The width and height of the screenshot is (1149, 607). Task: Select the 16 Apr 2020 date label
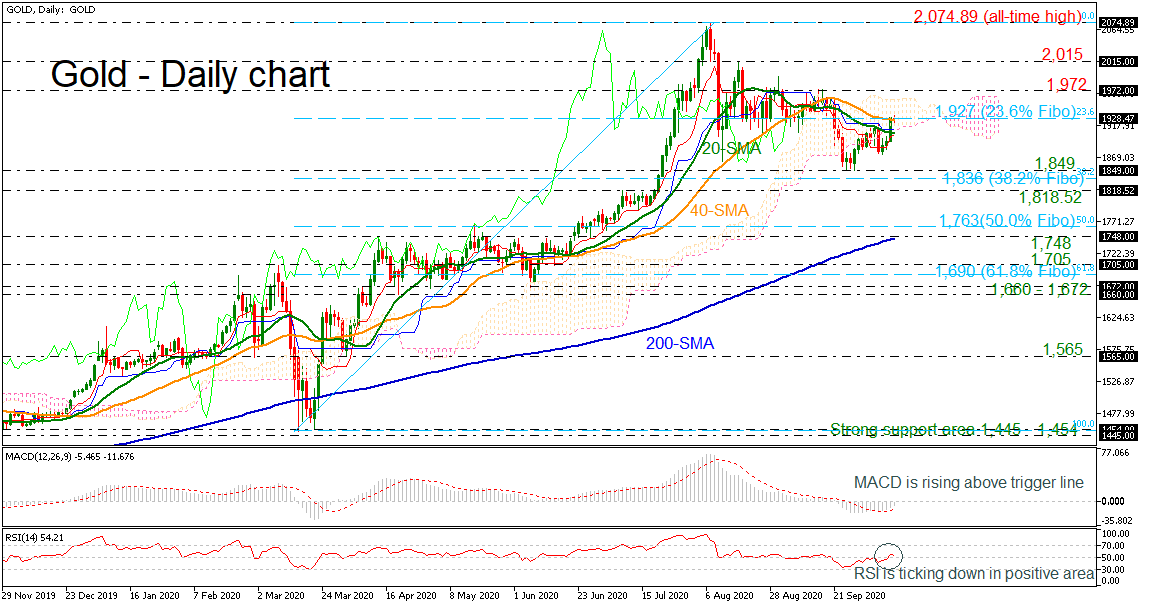tap(411, 596)
